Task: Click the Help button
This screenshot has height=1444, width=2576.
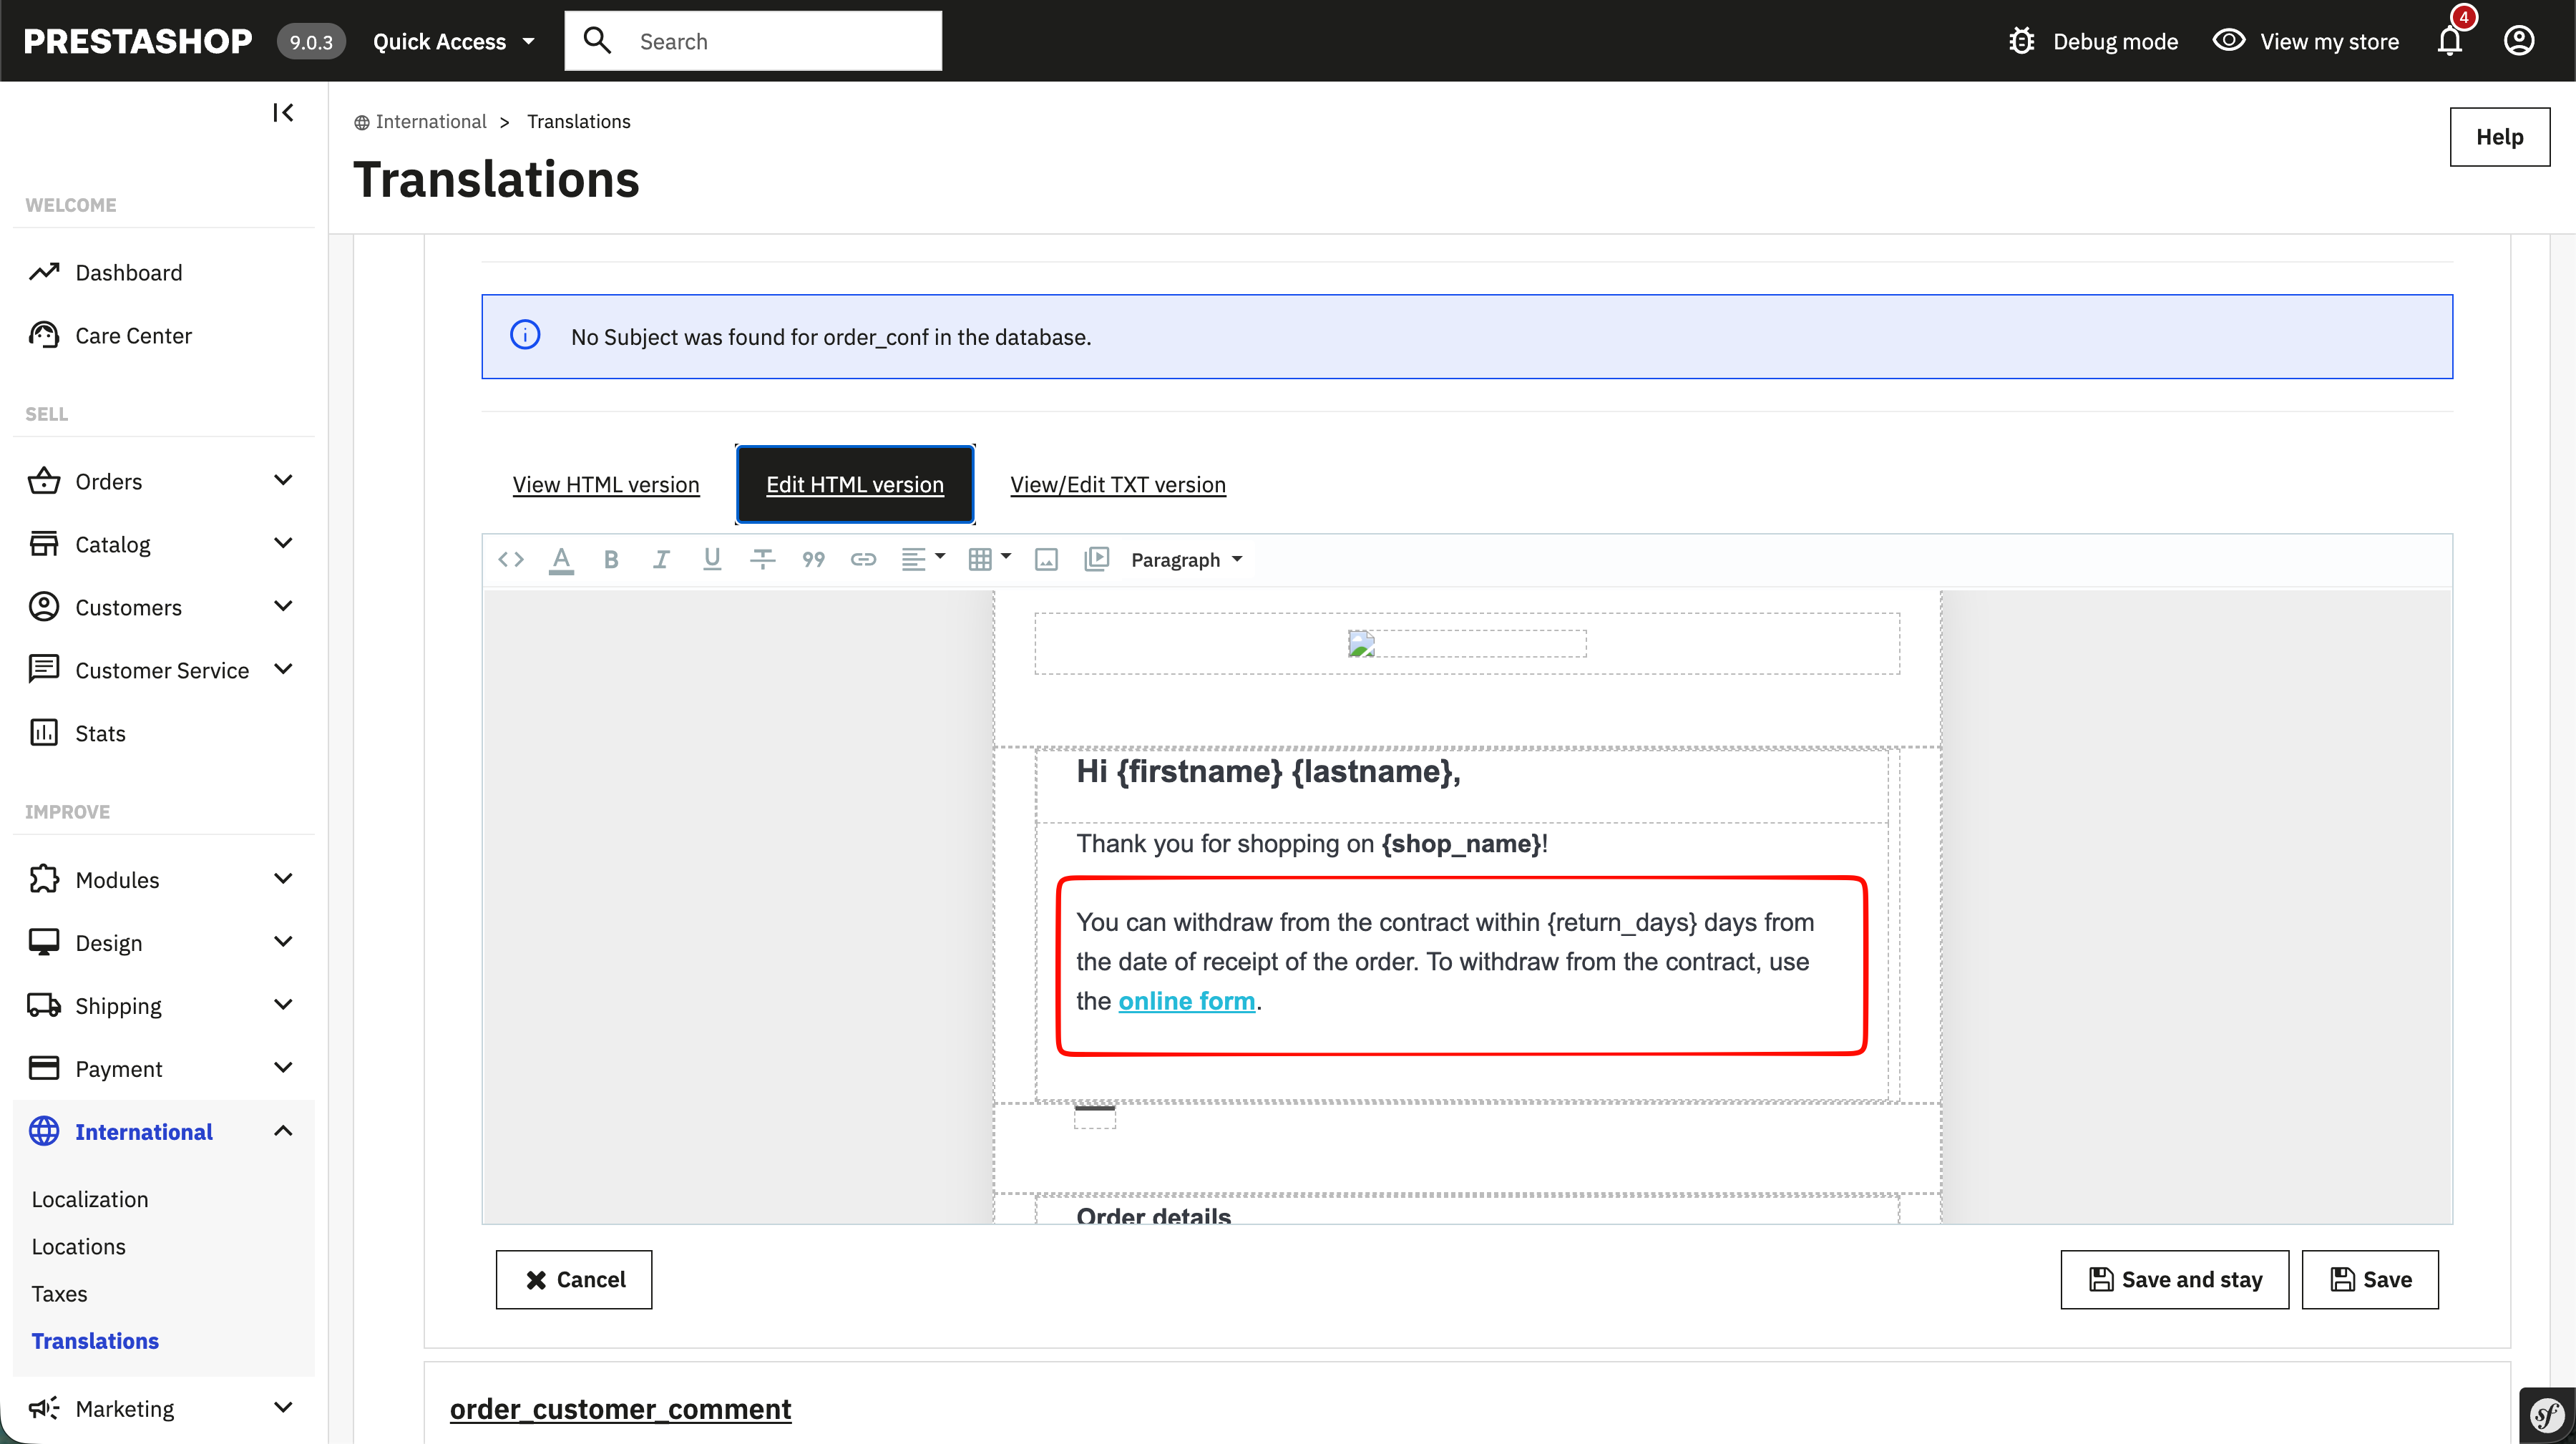Action: pyautogui.click(x=2499, y=137)
